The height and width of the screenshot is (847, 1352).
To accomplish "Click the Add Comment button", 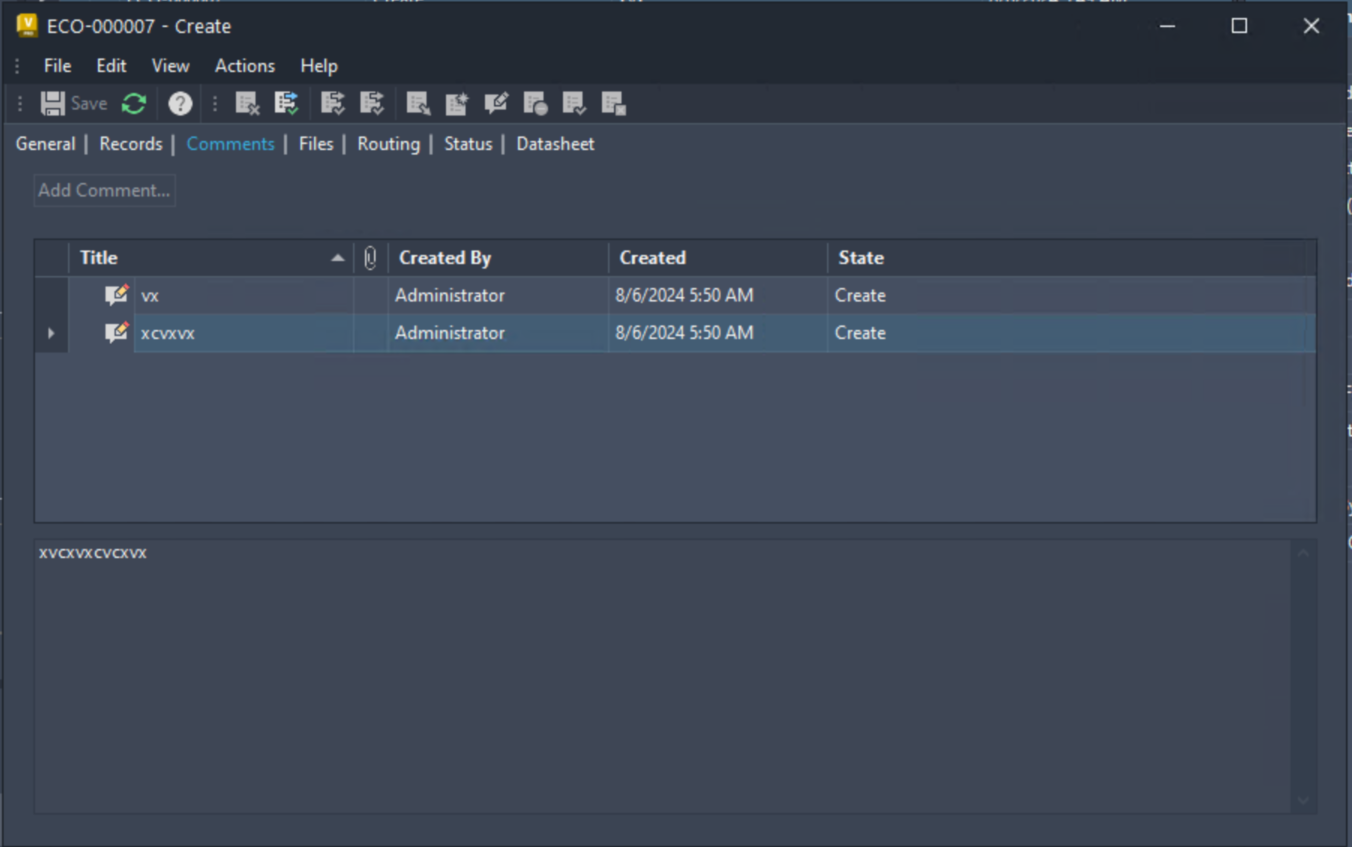I will (x=104, y=190).
